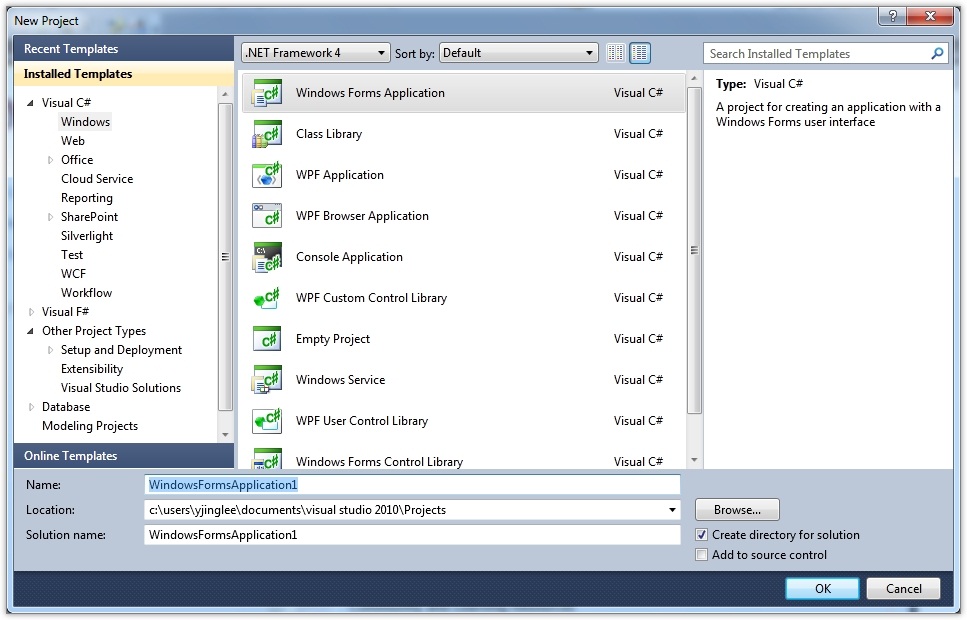Viewport: 967px width, 620px height.
Task: Click category tree scroll down arrow
Action: click(225, 435)
